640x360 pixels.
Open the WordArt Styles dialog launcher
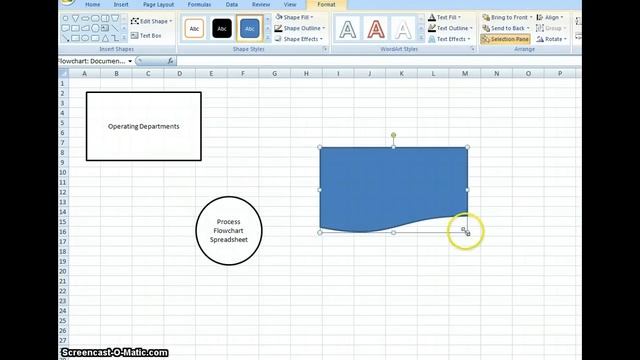click(472, 49)
